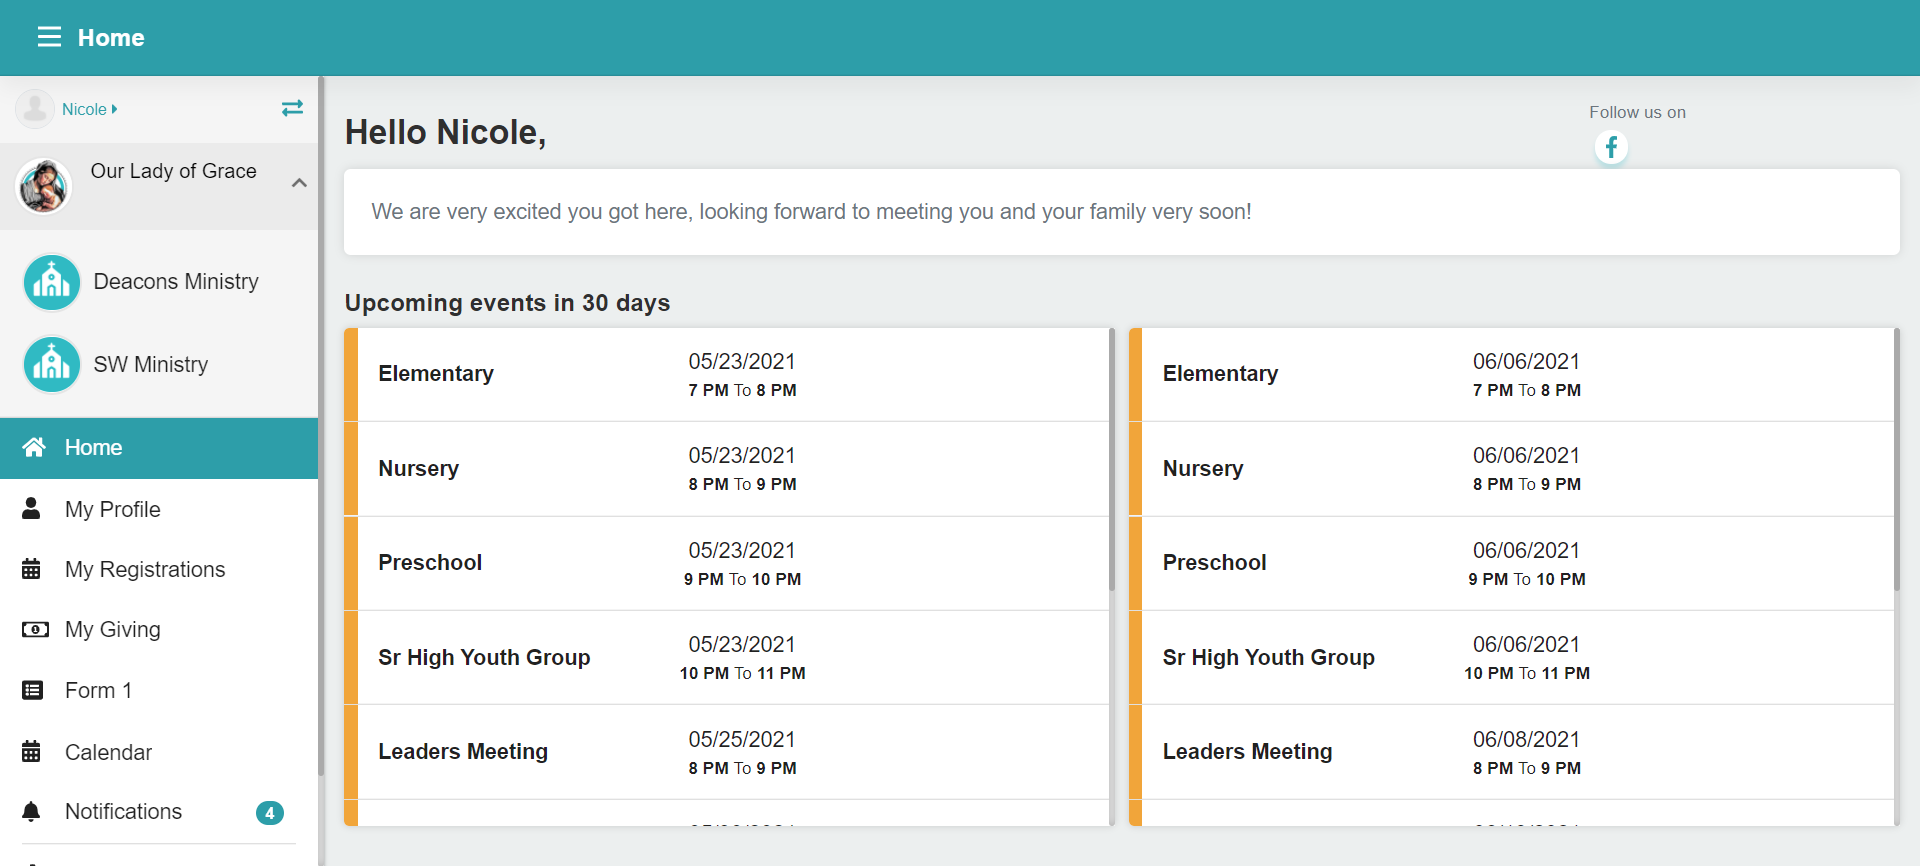1920x866 pixels.
Task: Click the Hello Nicole greeting
Action: point(445,132)
